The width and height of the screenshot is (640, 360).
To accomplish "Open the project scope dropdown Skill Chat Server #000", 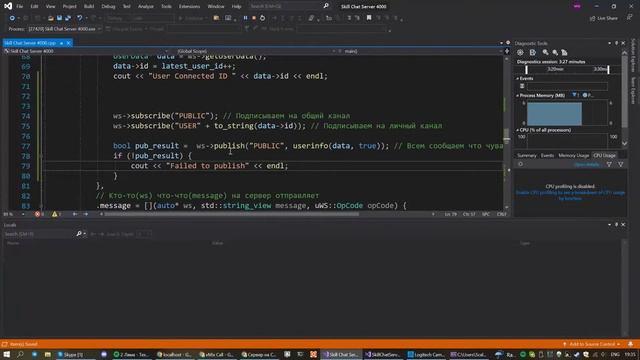I will (x=87, y=51).
